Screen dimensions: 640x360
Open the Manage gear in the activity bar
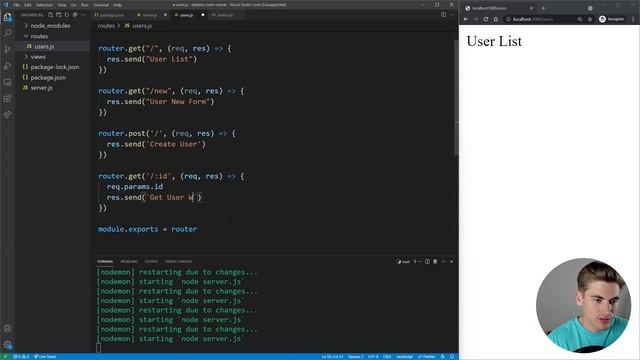pos(8,344)
